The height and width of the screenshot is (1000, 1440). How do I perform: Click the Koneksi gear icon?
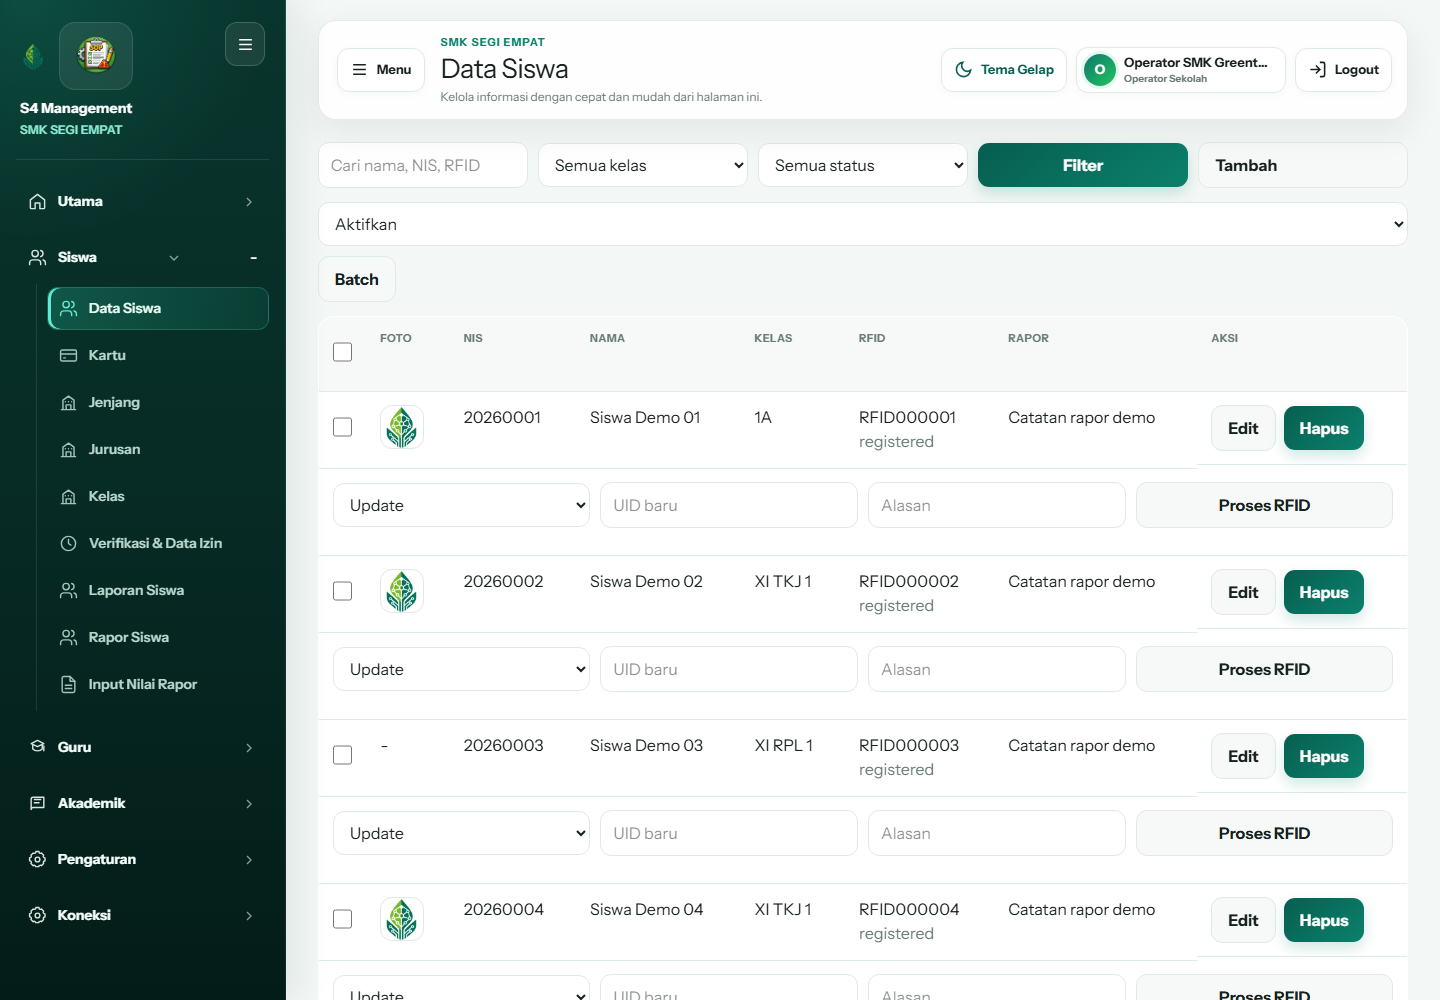(38, 916)
